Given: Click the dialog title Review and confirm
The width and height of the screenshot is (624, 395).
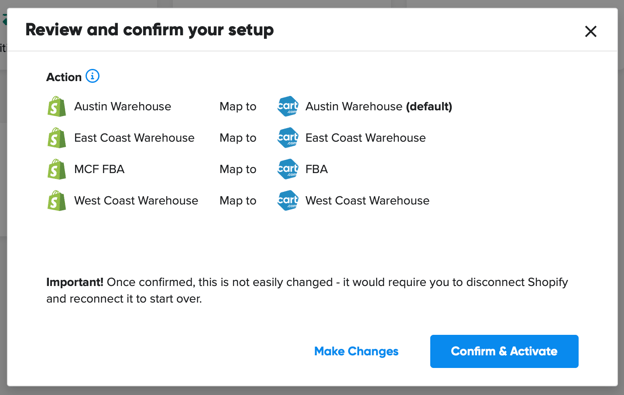Looking at the screenshot, I should (150, 30).
